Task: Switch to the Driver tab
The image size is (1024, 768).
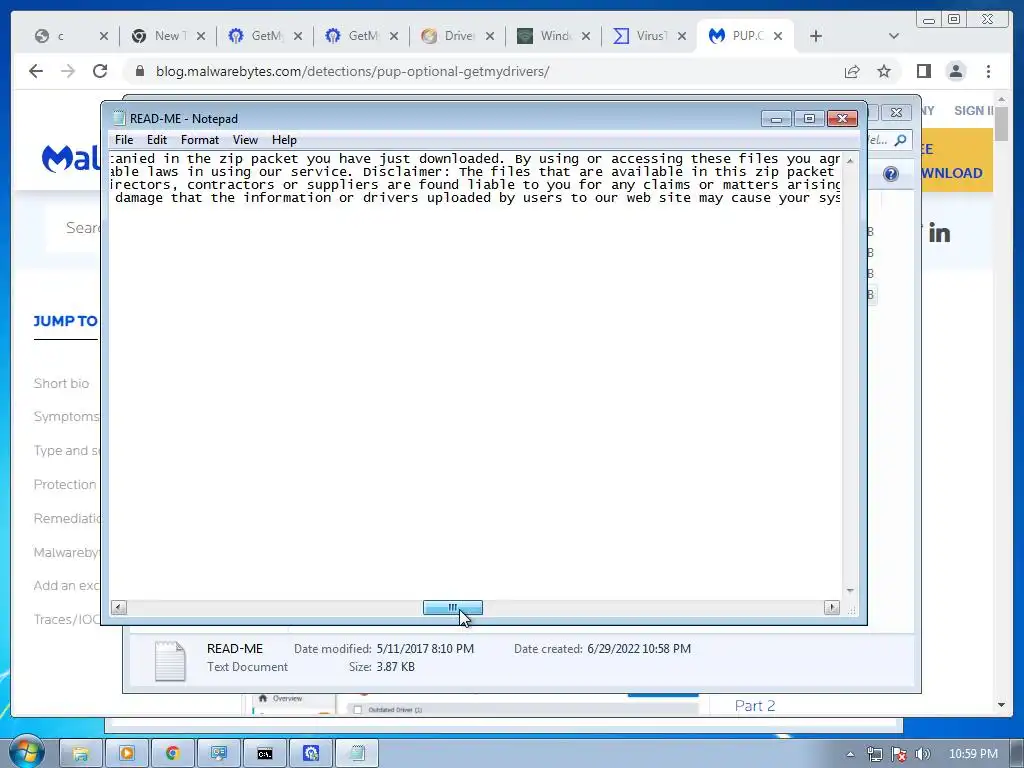Action: pos(449,36)
